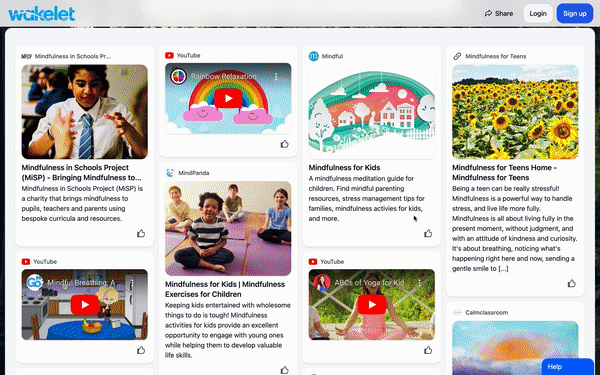The image size is (600, 375).
Task: Open the Calmclassroom sunset painting thumbnail
Action: [515, 348]
